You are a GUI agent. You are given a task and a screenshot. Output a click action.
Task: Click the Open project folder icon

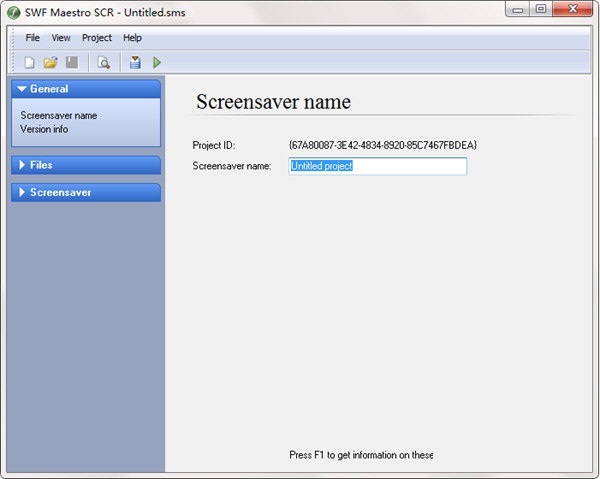tap(50, 62)
